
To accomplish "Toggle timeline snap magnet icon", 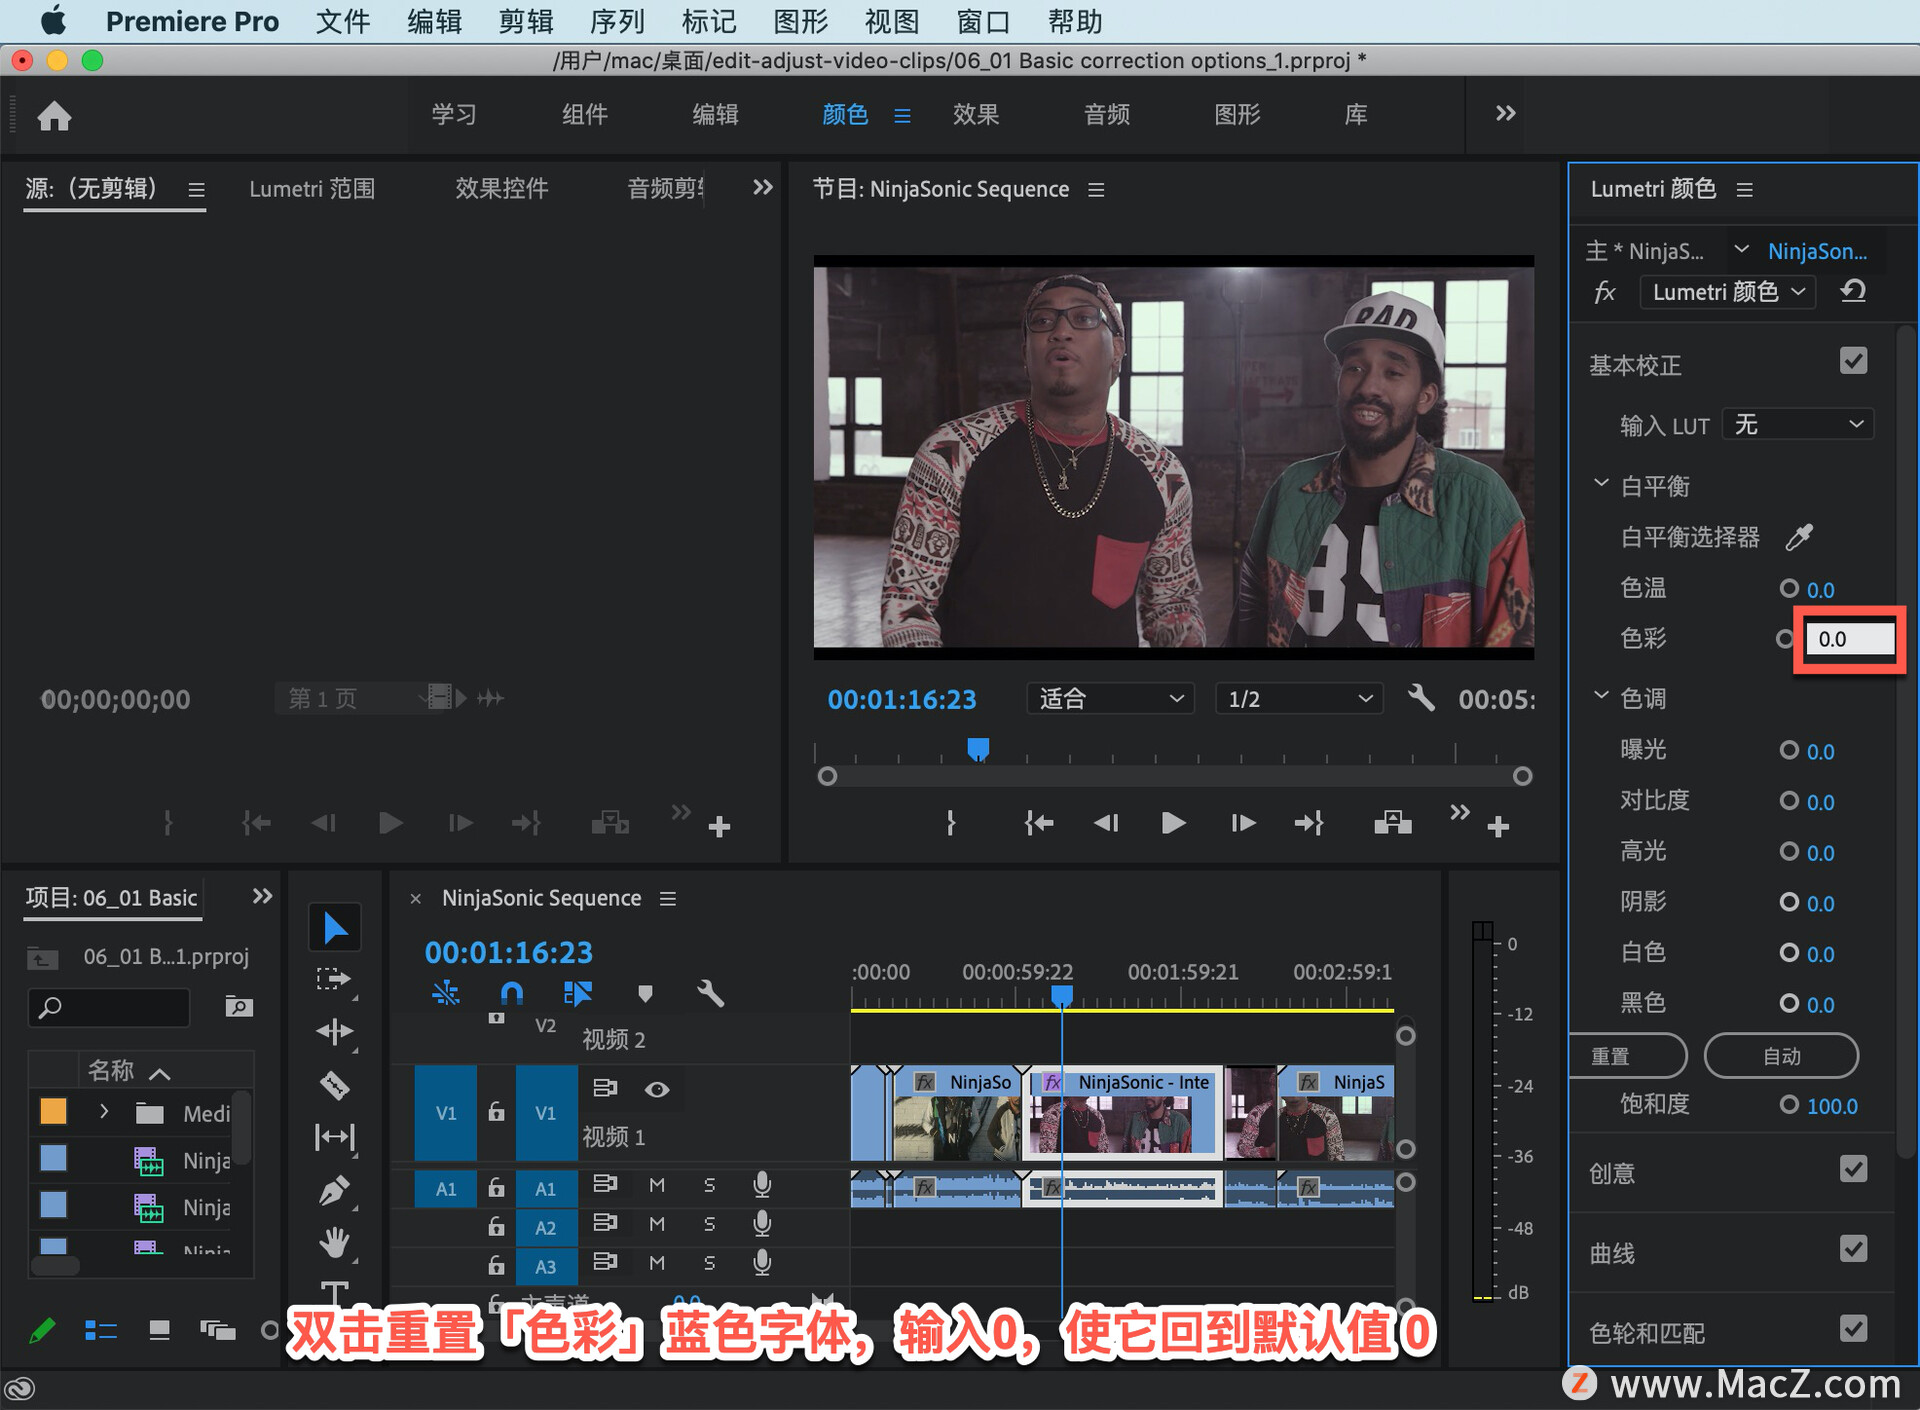I will click(511, 993).
